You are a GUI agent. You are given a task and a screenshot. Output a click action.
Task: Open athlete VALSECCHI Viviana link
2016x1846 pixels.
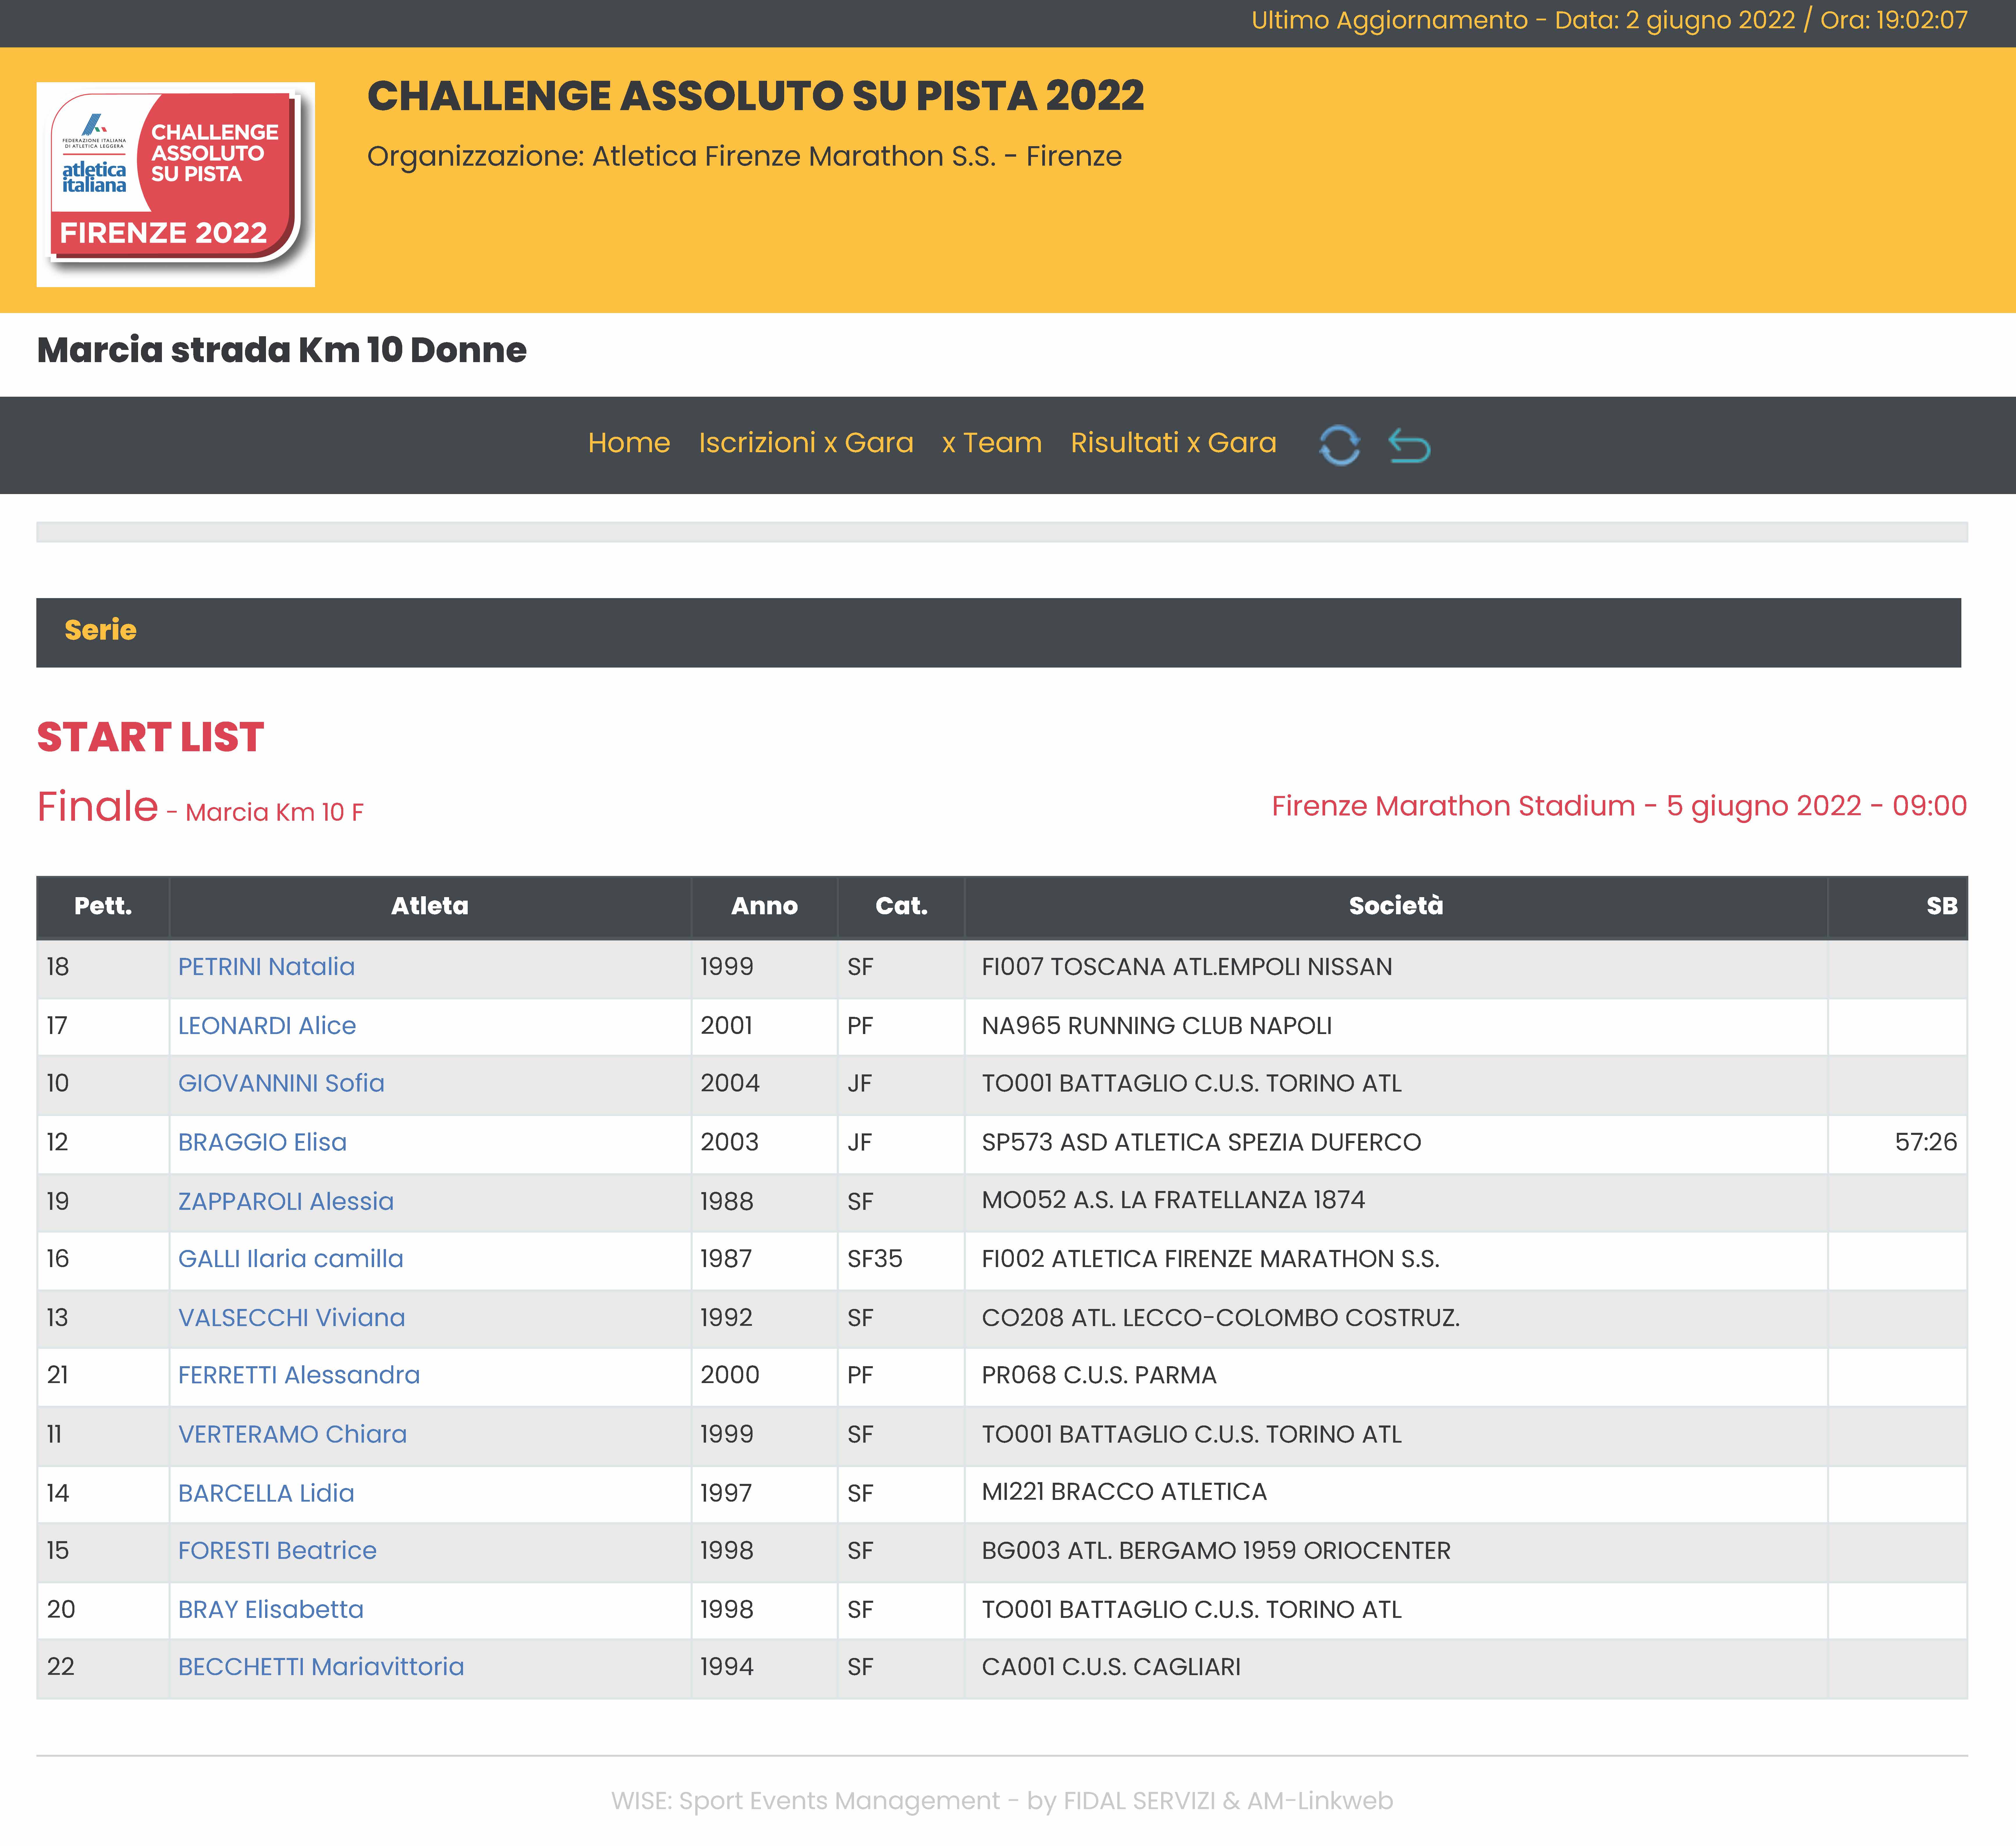(x=292, y=1318)
